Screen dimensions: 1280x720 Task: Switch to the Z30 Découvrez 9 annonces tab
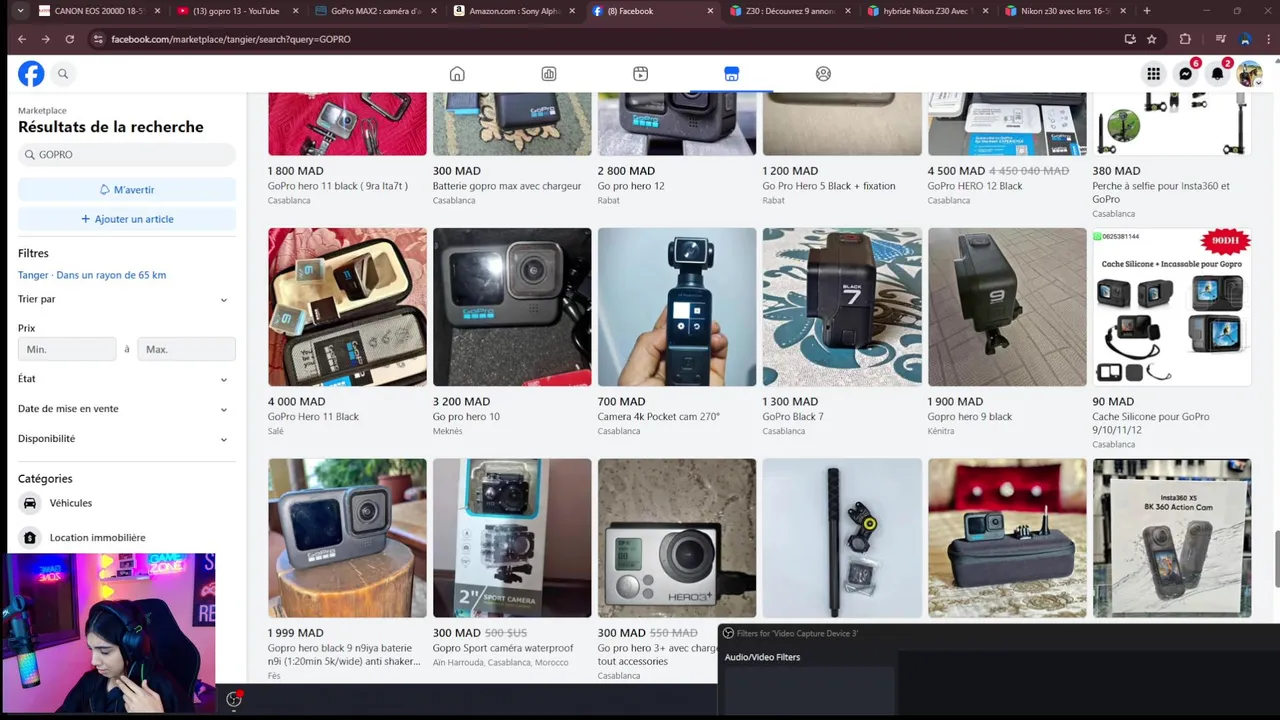pyautogui.click(x=789, y=11)
